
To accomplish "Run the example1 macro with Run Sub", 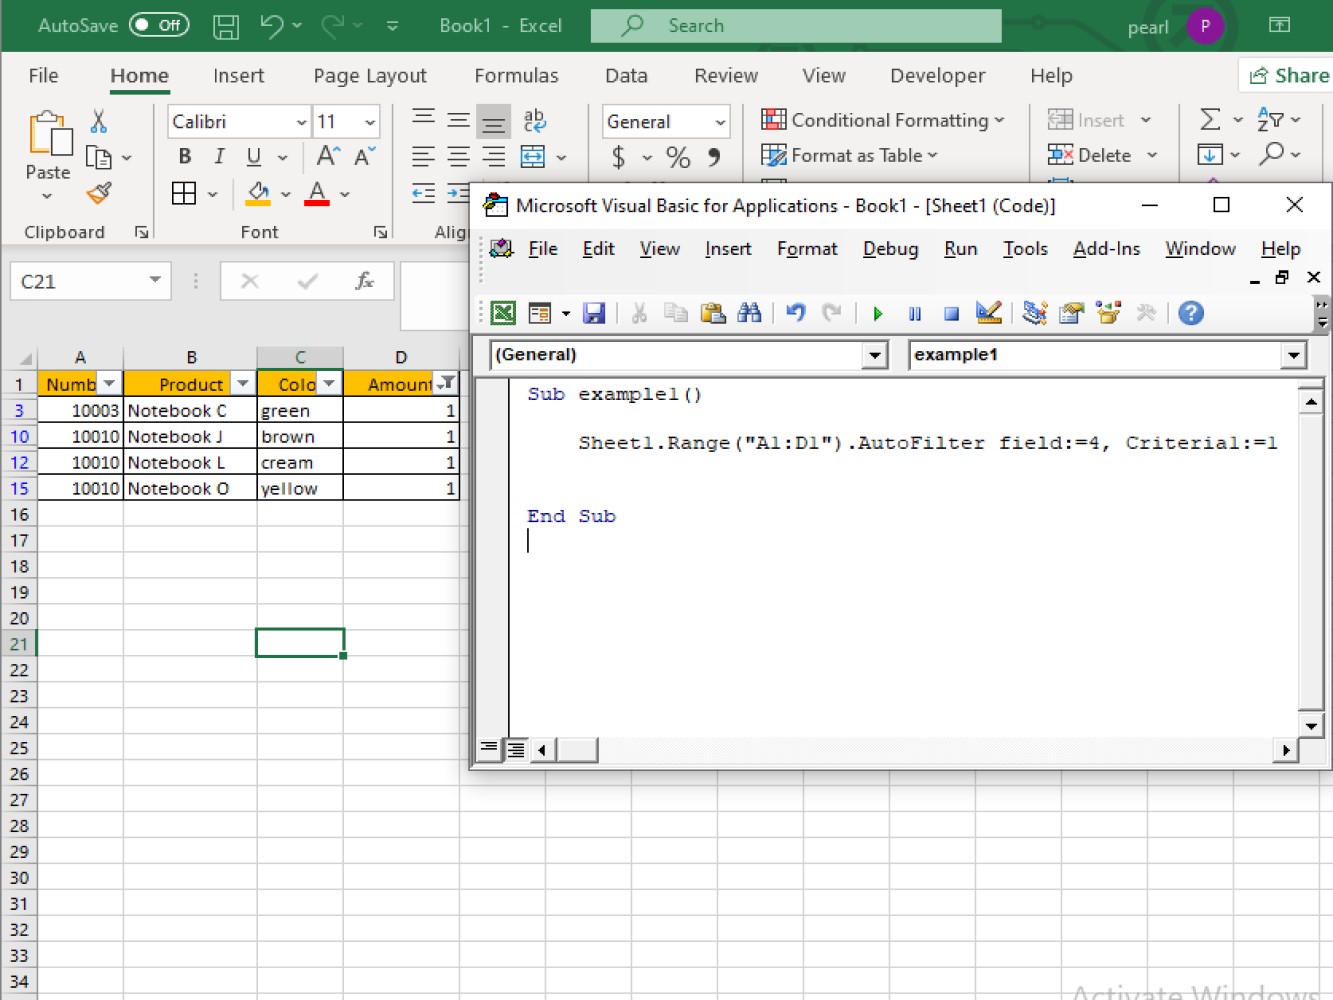I will pyautogui.click(x=877, y=313).
